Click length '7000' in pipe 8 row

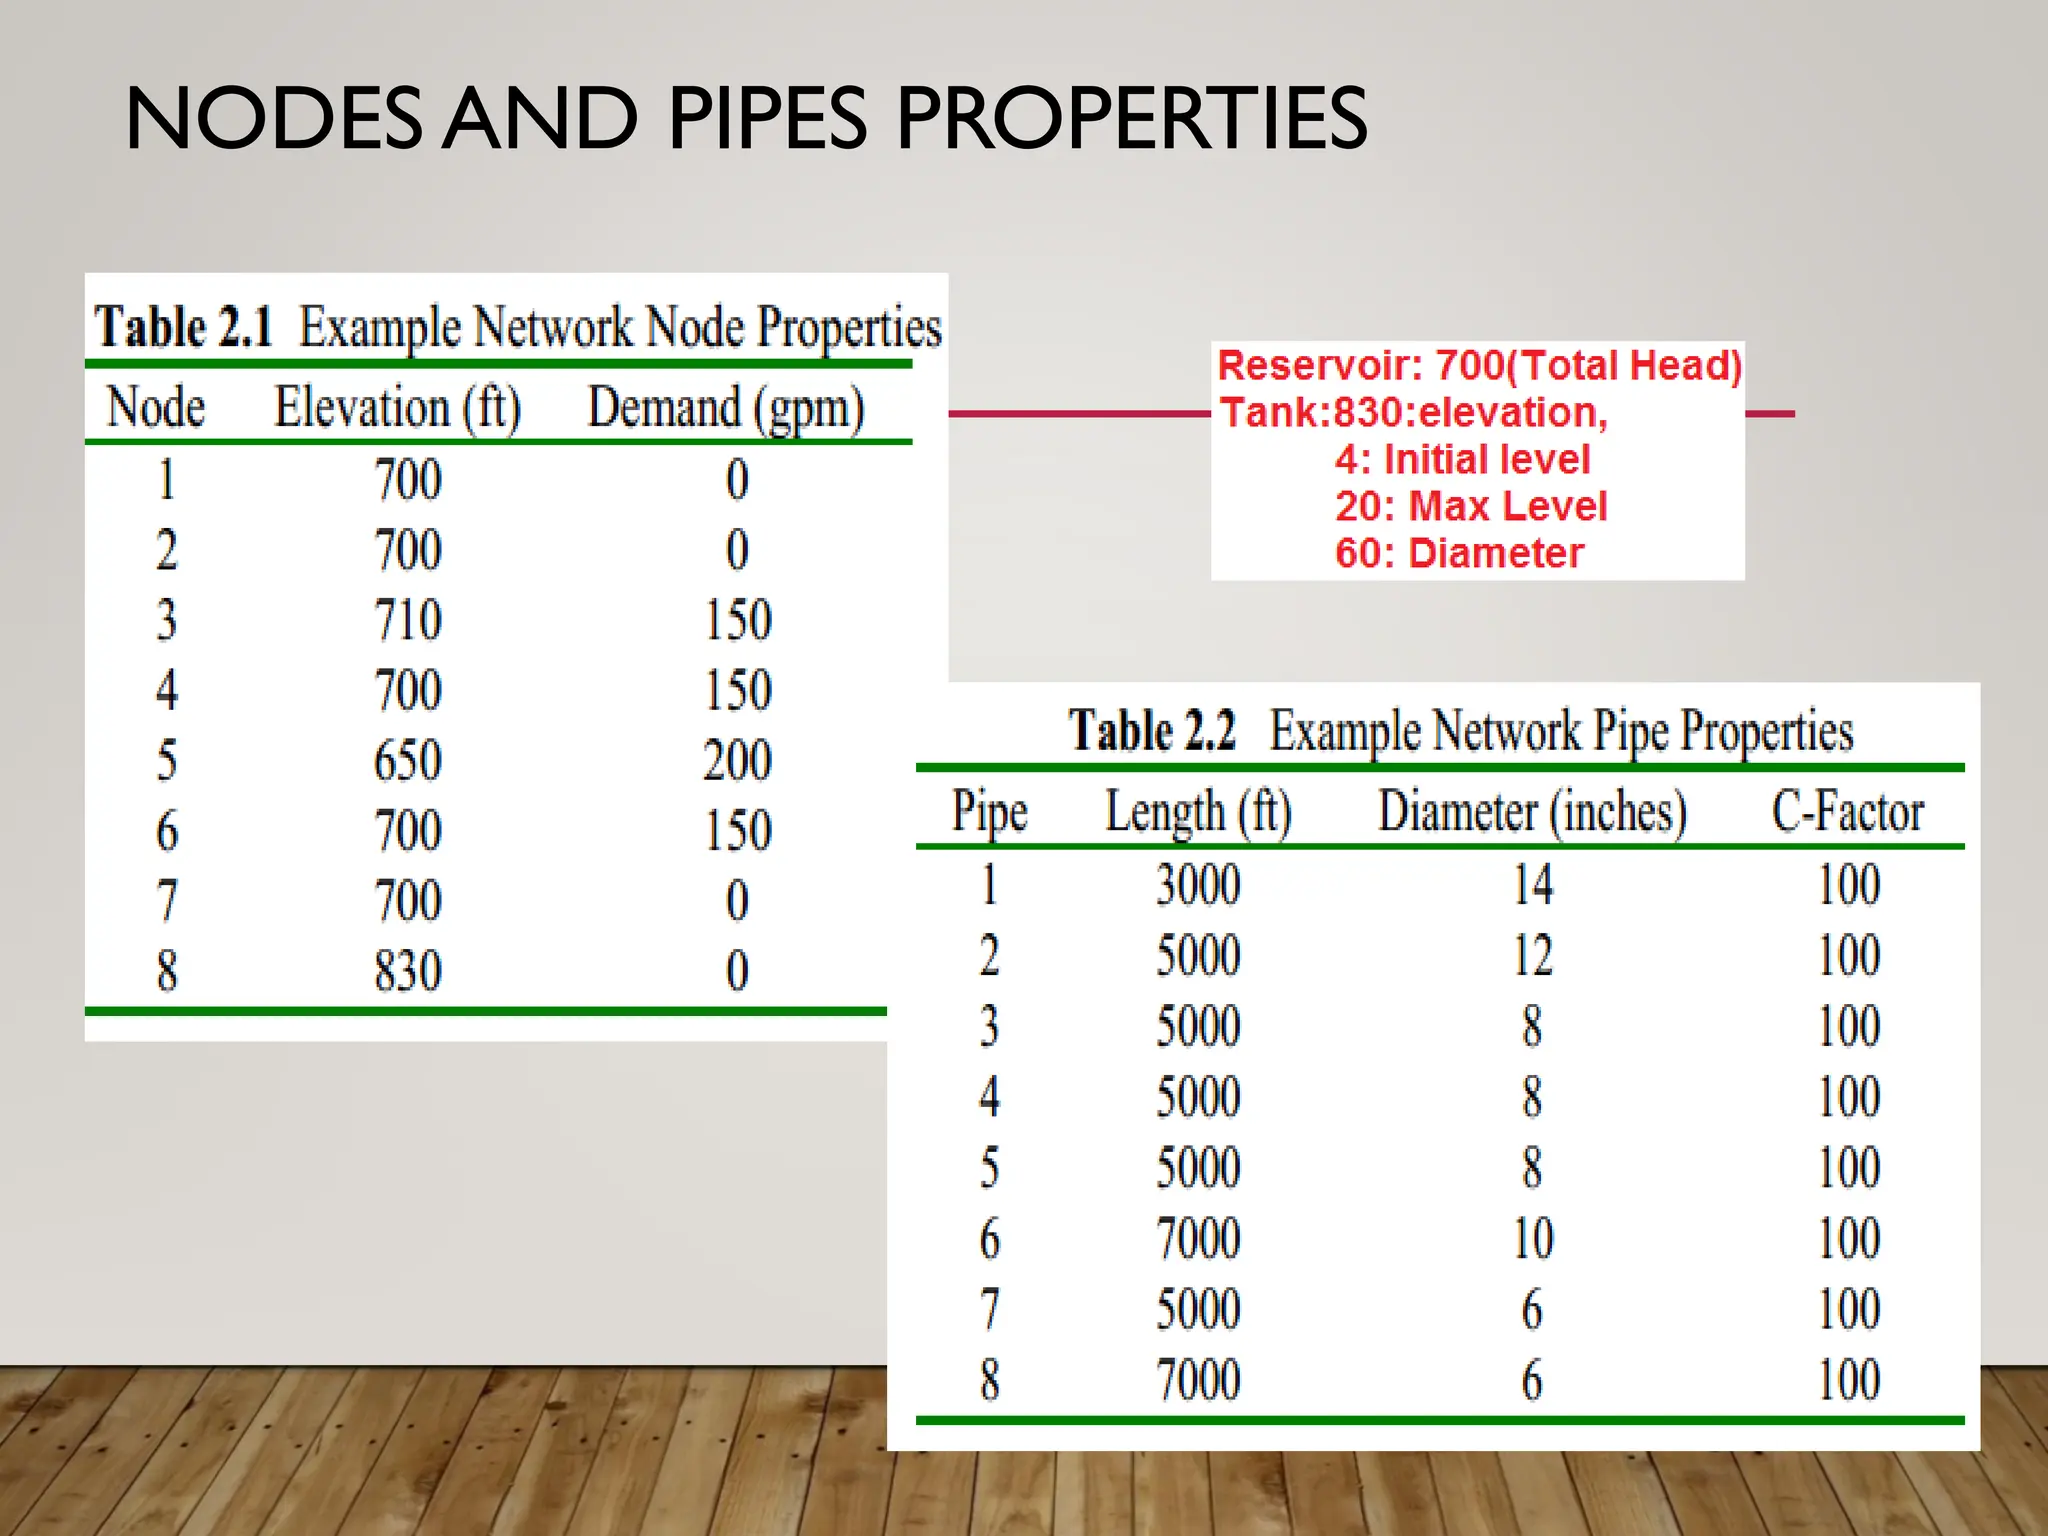pos(1198,1381)
